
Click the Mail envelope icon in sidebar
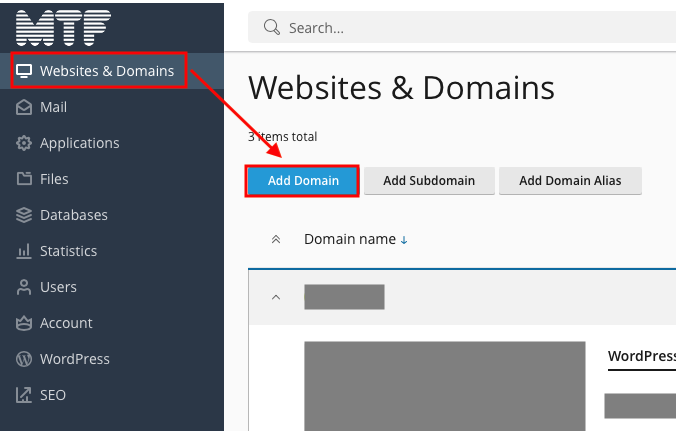pyautogui.click(x=24, y=107)
